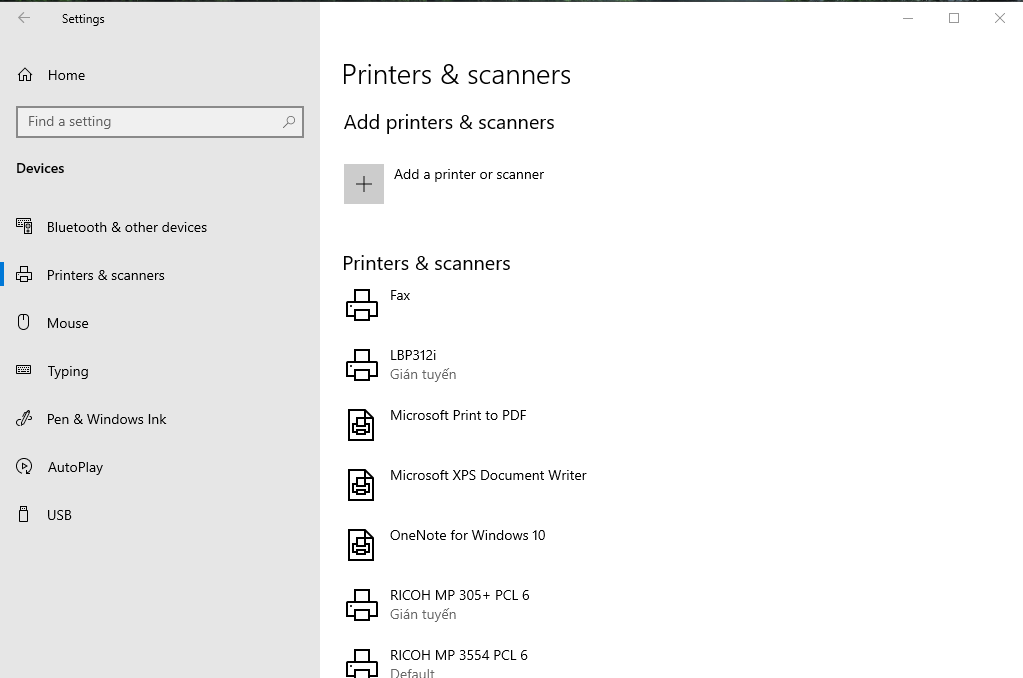The width and height of the screenshot is (1023, 678).
Task: Click the search magnifier icon
Action: pos(289,122)
